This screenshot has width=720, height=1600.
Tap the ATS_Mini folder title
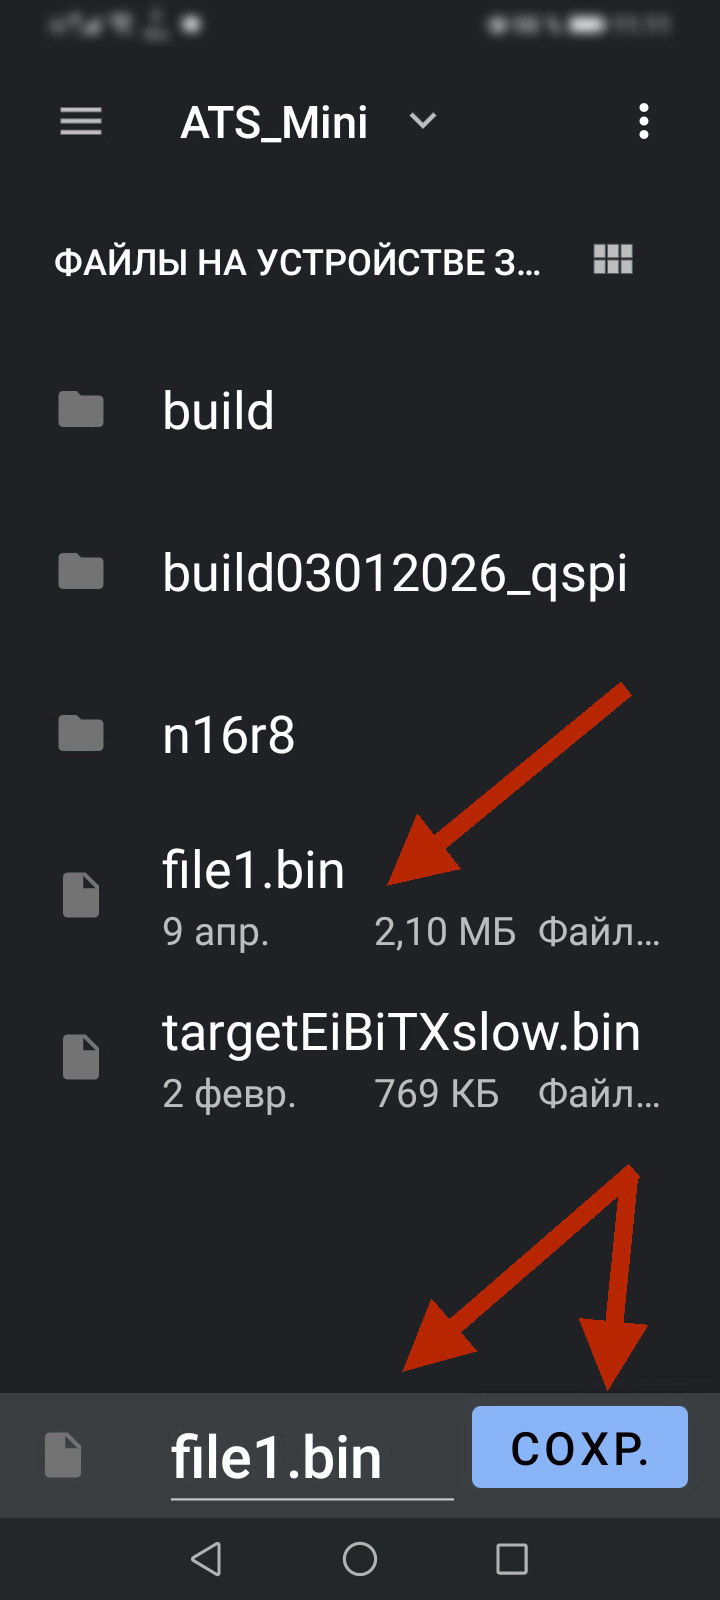click(274, 123)
